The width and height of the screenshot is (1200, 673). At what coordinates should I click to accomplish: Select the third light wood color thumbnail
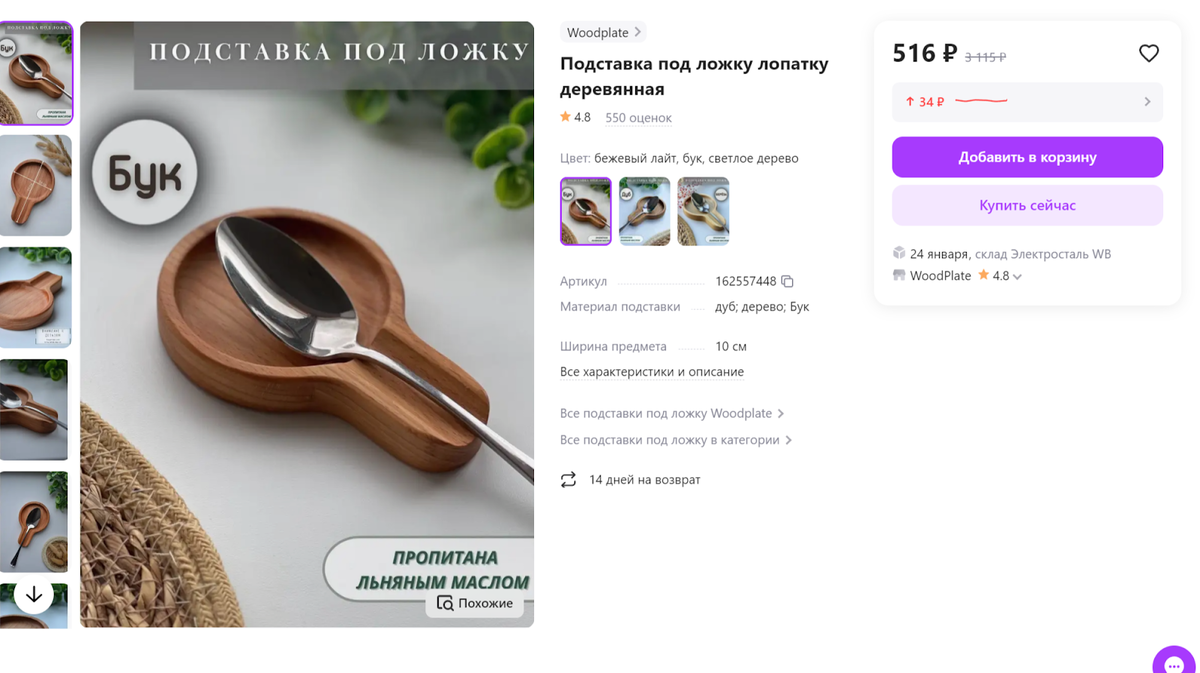click(x=703, y=210)
